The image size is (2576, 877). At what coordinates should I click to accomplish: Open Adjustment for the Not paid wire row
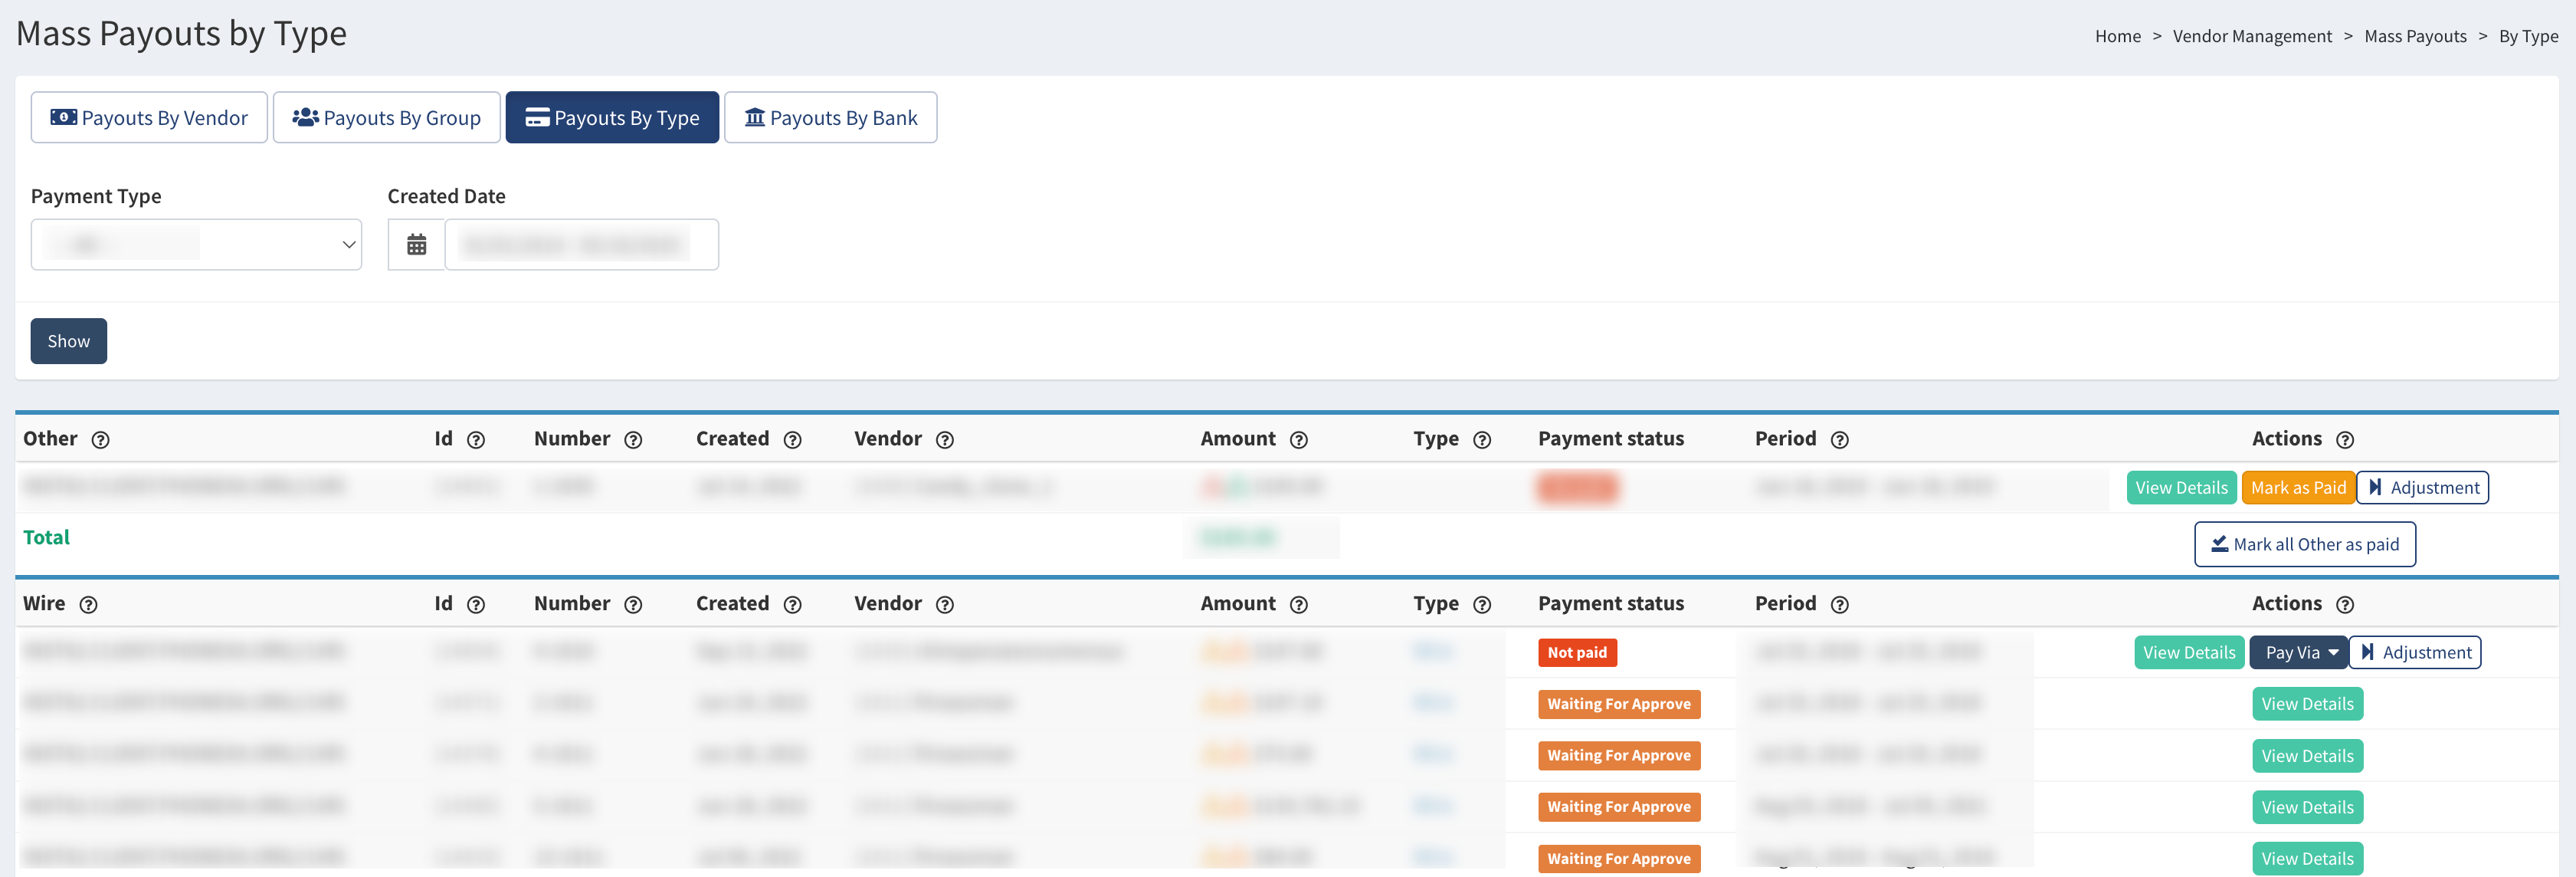click(2414, 653)
